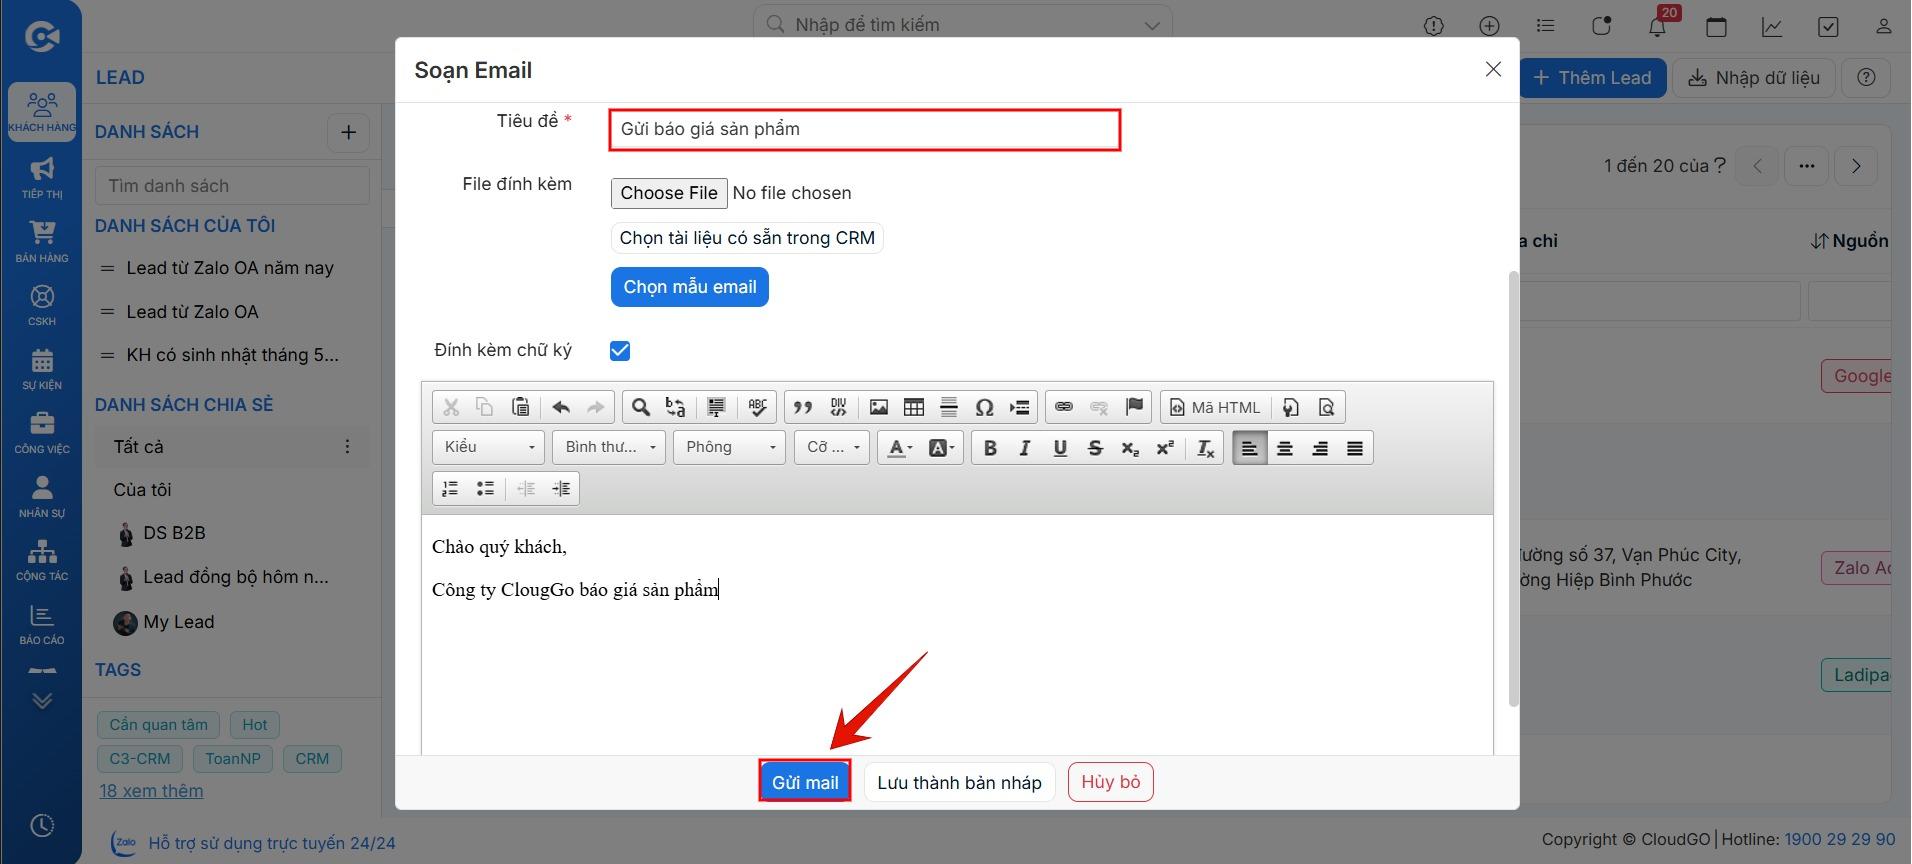Click Remove Format icon

[1206, 448]
